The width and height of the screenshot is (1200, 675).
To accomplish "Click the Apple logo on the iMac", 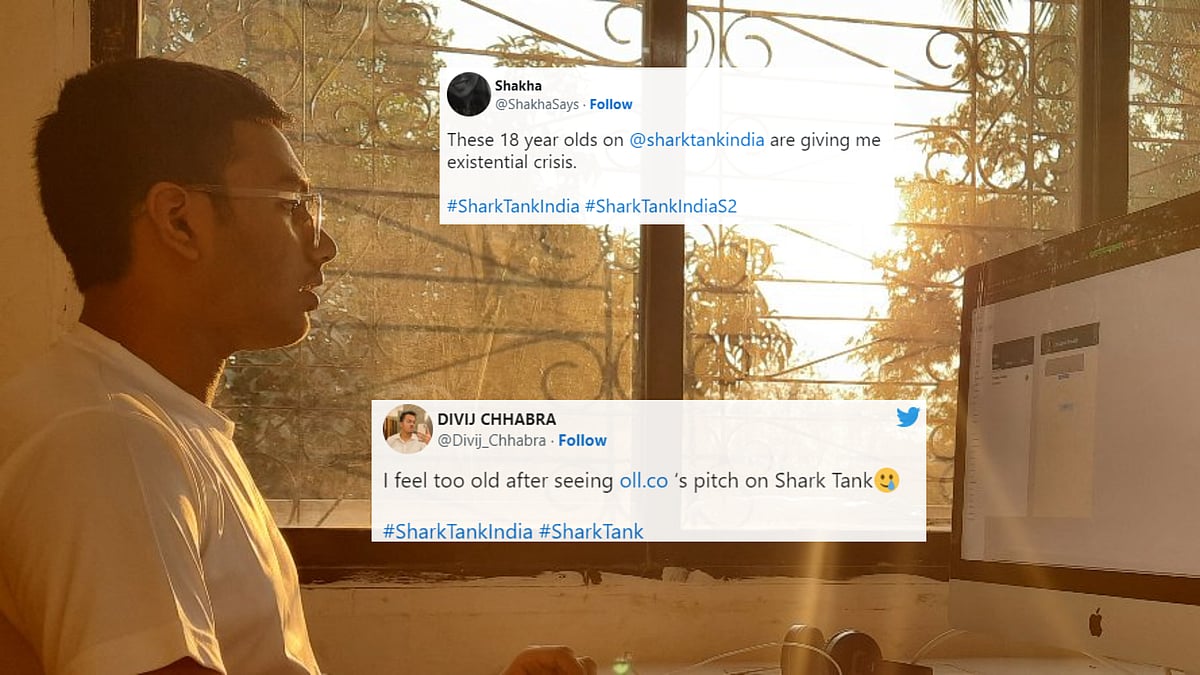I will pos(1095,623).
